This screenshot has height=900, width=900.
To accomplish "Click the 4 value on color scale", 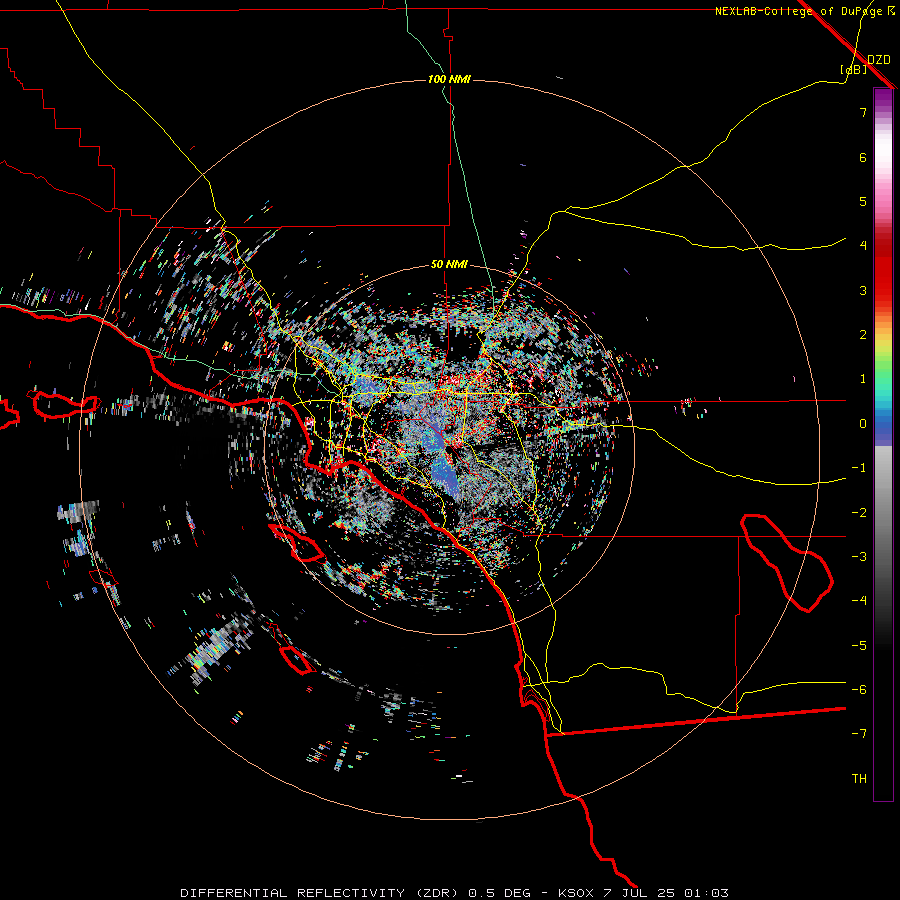I will point(863,246).
